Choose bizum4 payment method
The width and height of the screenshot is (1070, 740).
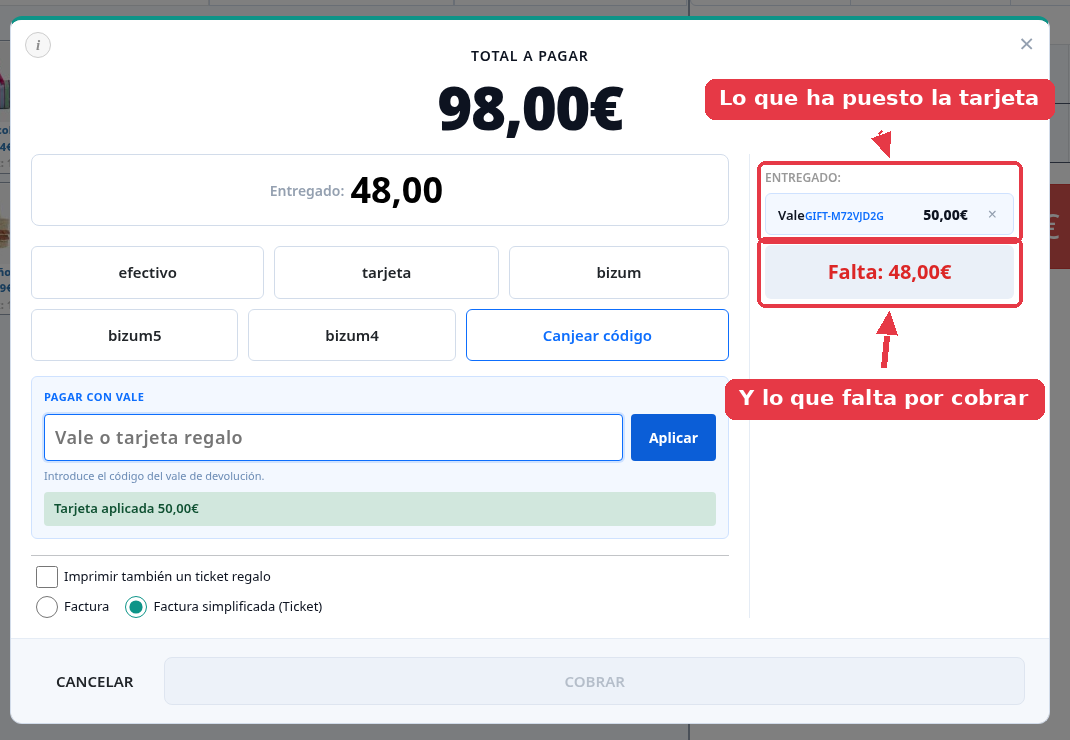pyautogui.click(x=351, y=335)
